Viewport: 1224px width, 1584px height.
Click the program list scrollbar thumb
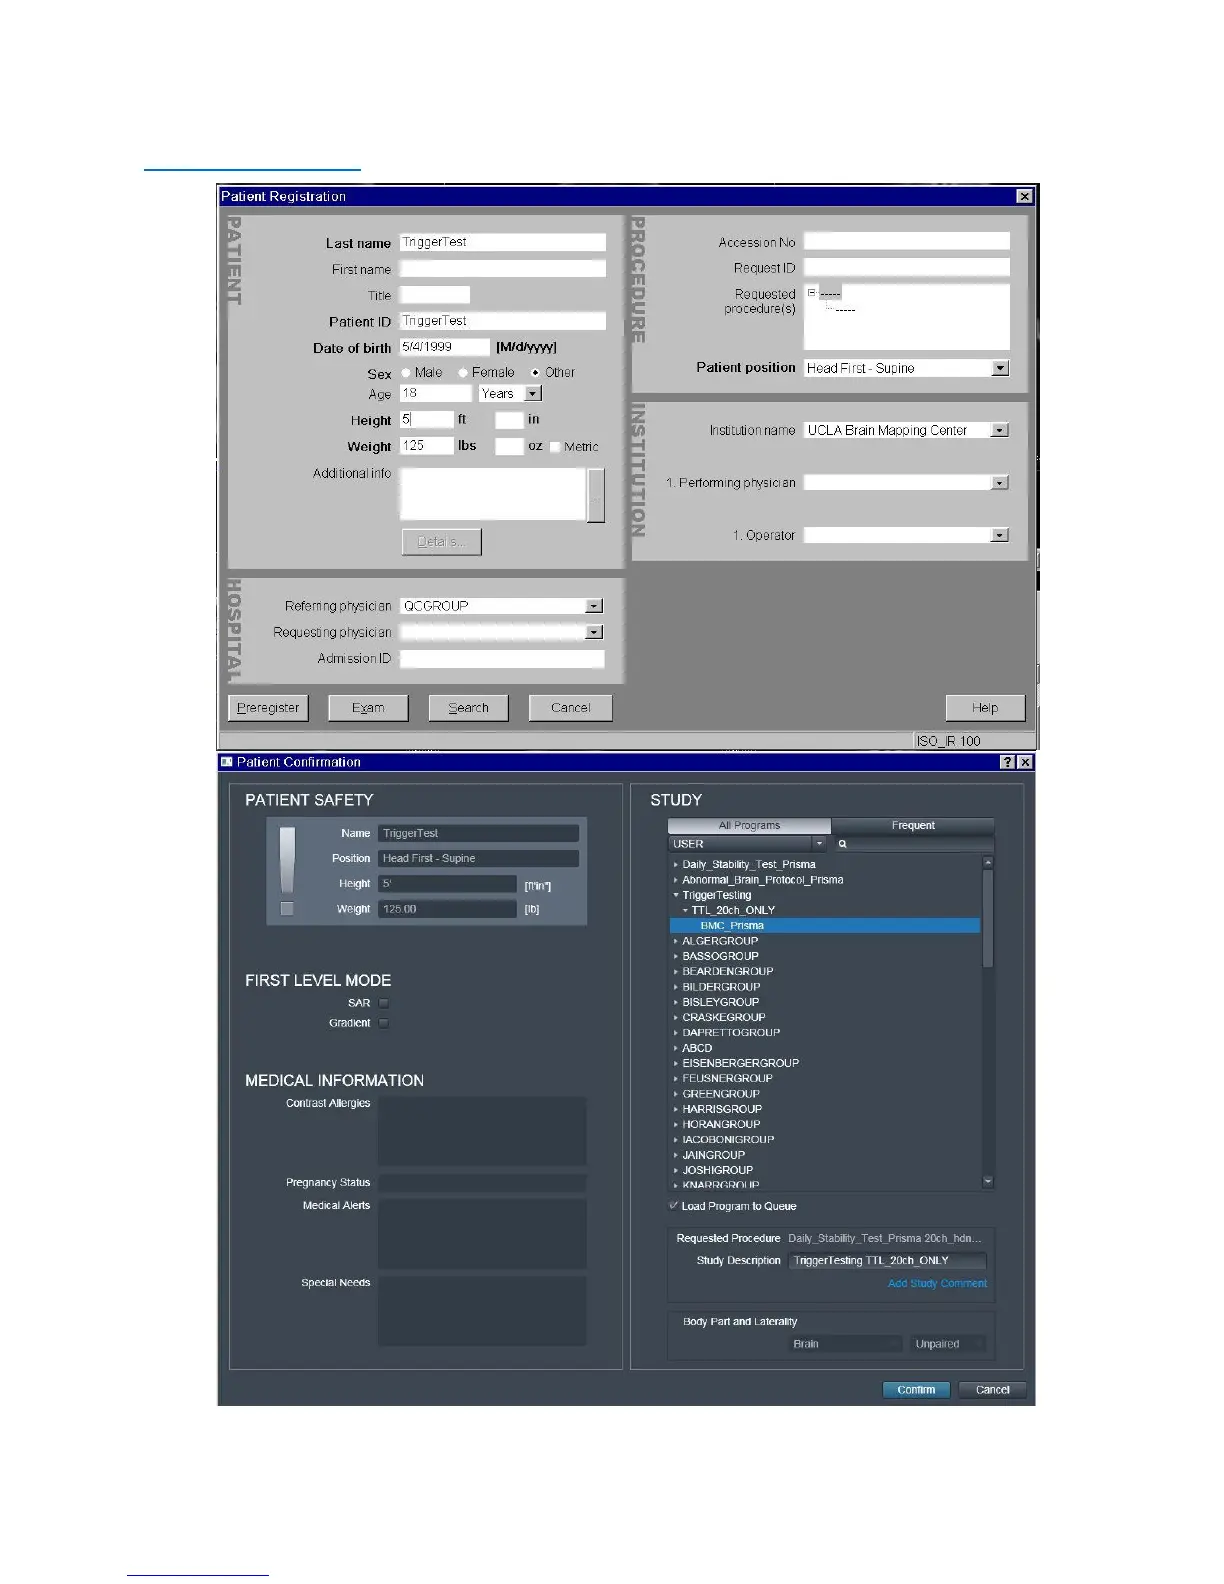(988, 917)
